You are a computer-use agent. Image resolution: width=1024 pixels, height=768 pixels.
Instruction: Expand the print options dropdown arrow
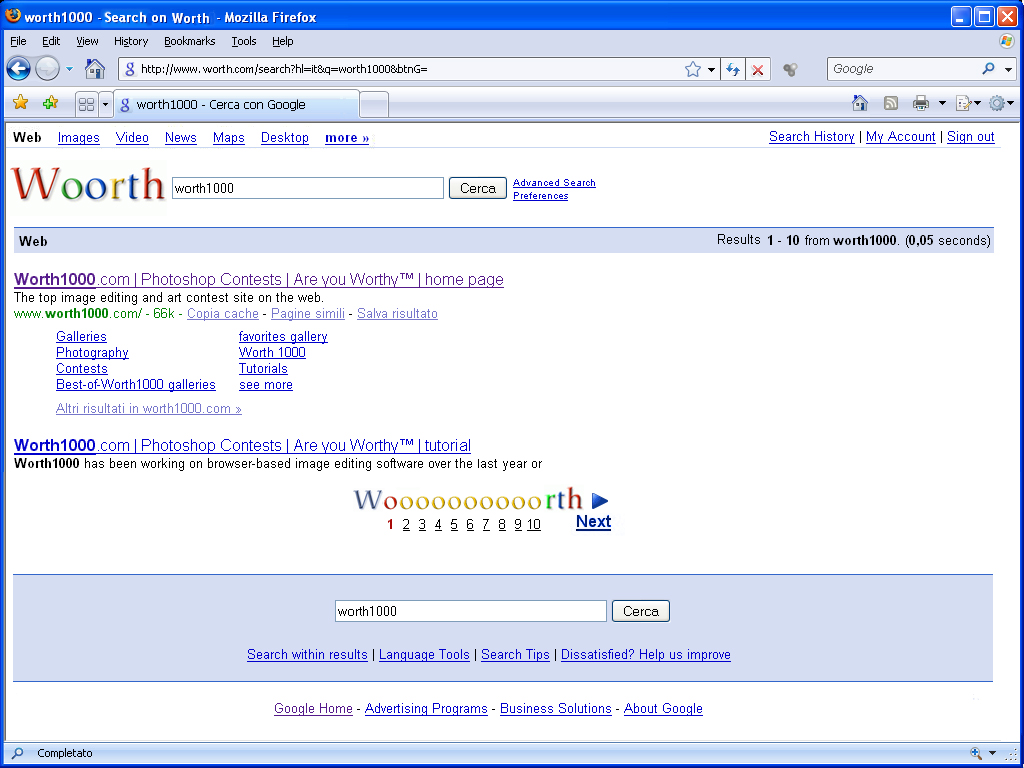[942, 103]
